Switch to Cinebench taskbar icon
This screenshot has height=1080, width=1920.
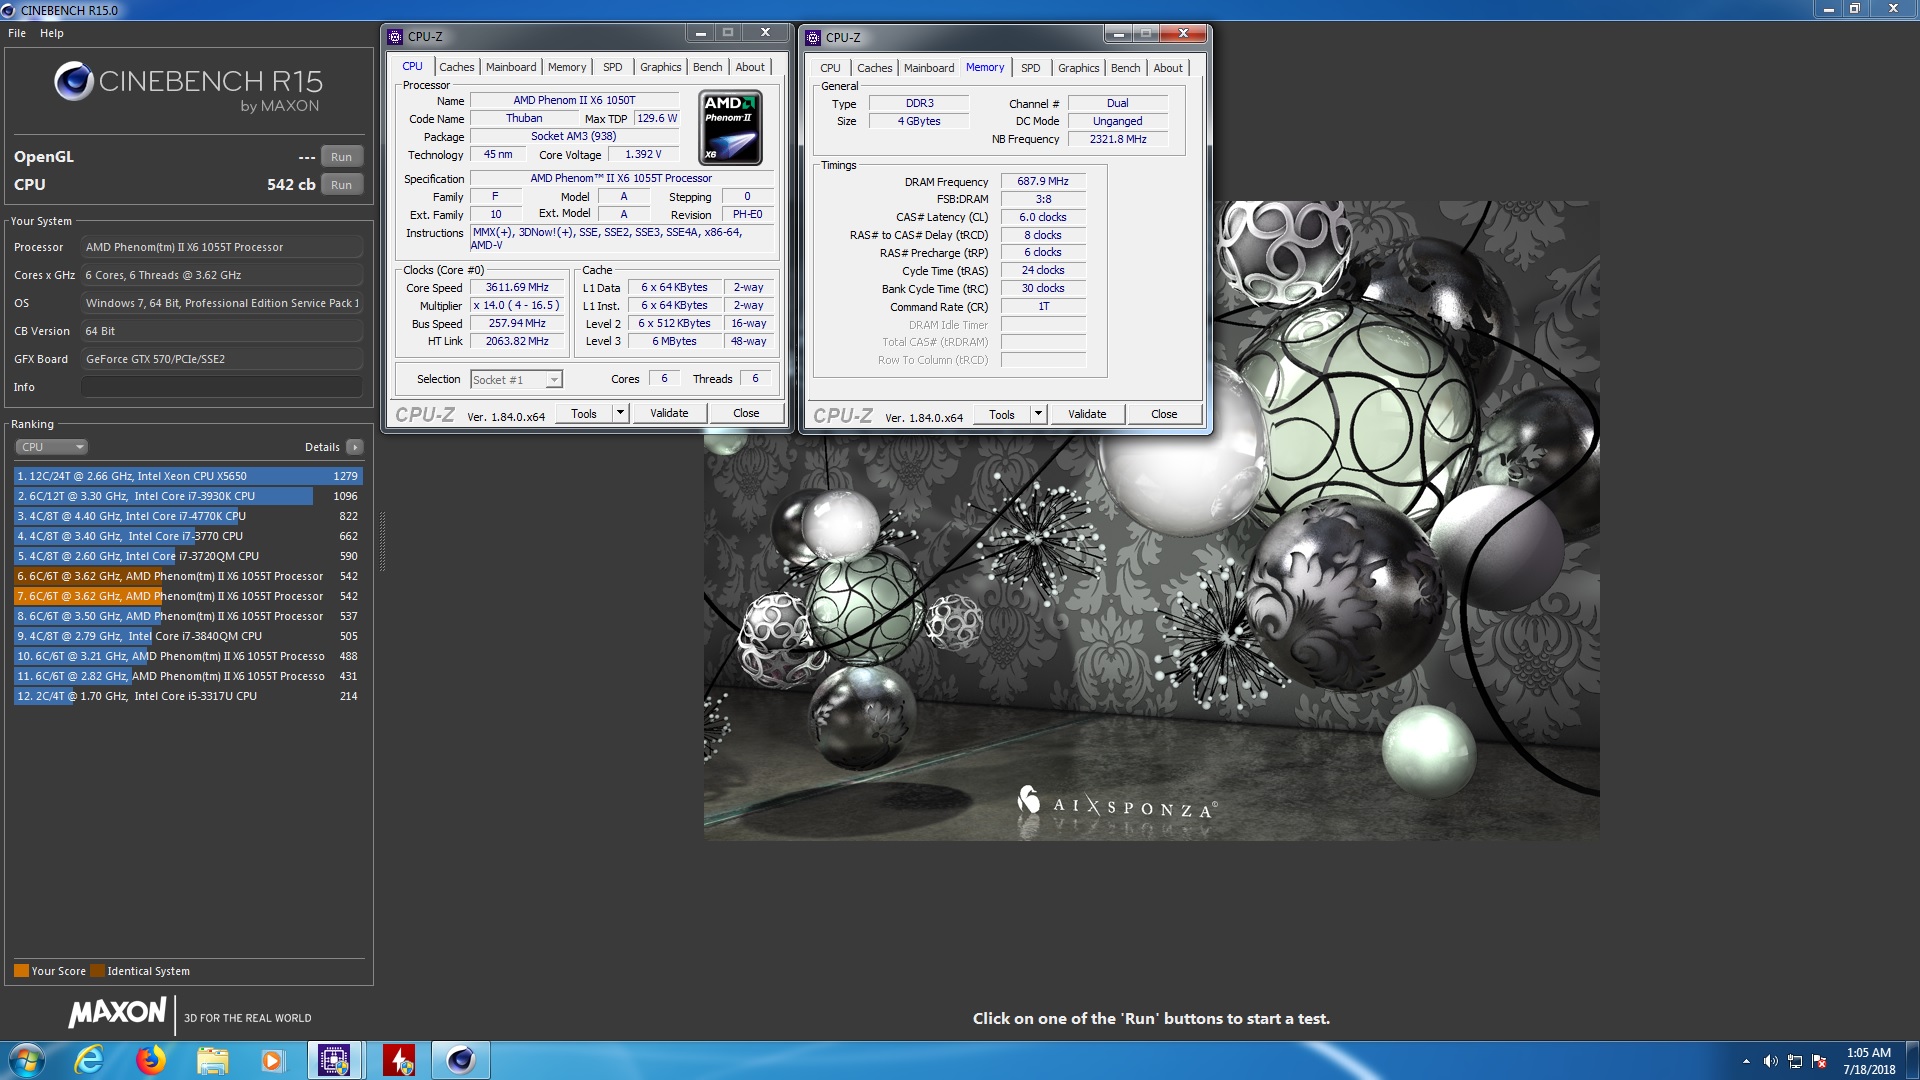pos(460,1060)
